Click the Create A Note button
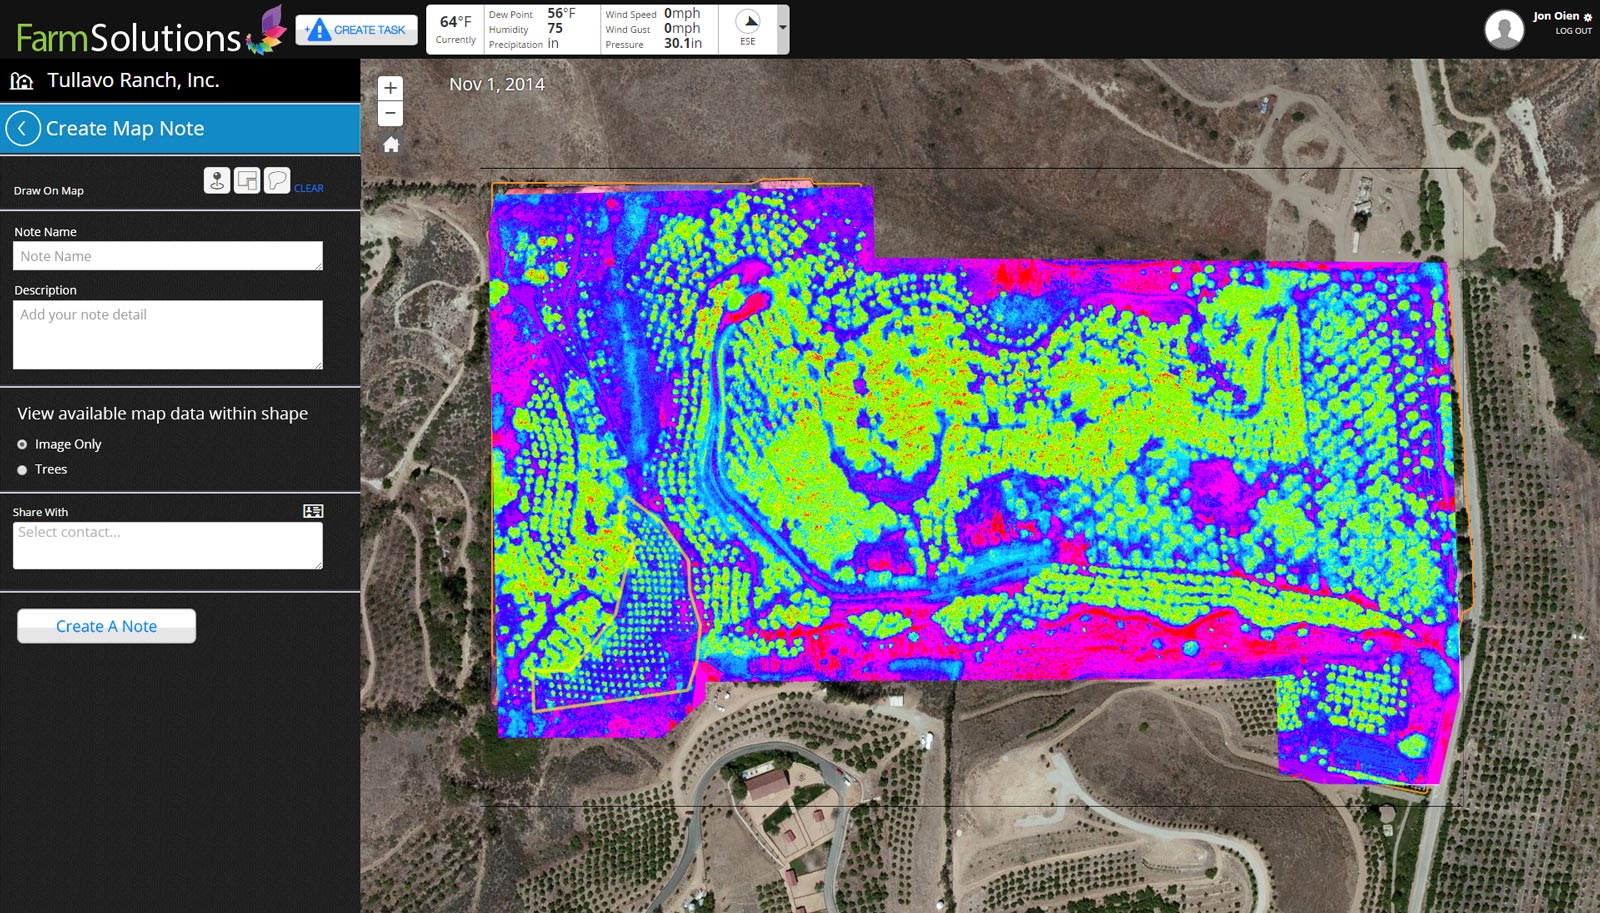1600x913 pixels. [106, 626]
